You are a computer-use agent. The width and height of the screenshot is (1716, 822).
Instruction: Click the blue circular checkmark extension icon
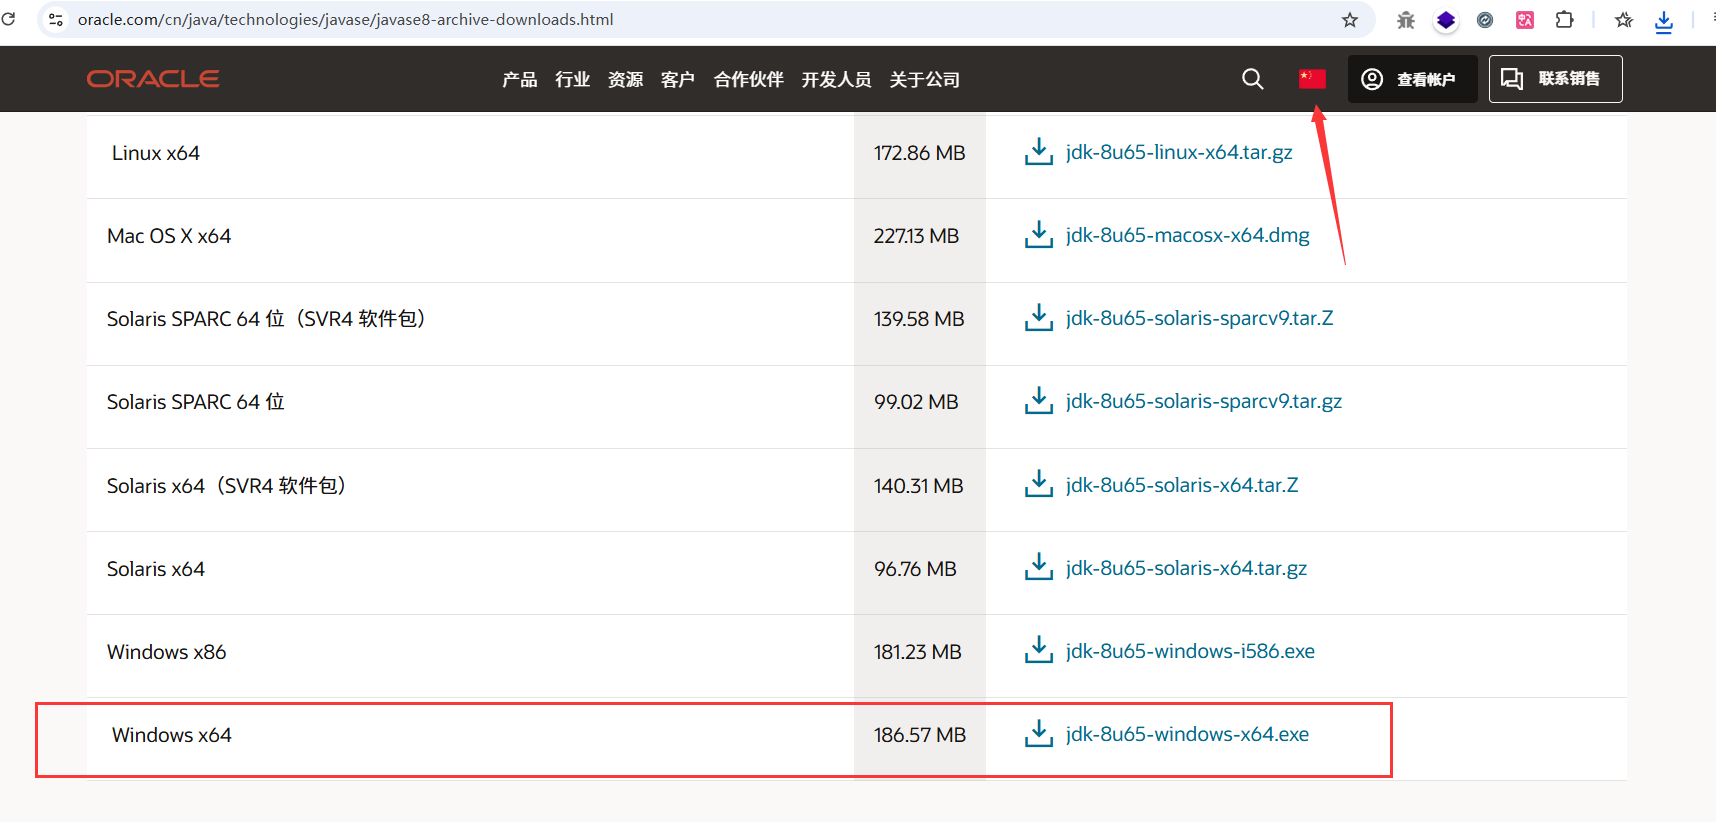(x=1485, y=20)
